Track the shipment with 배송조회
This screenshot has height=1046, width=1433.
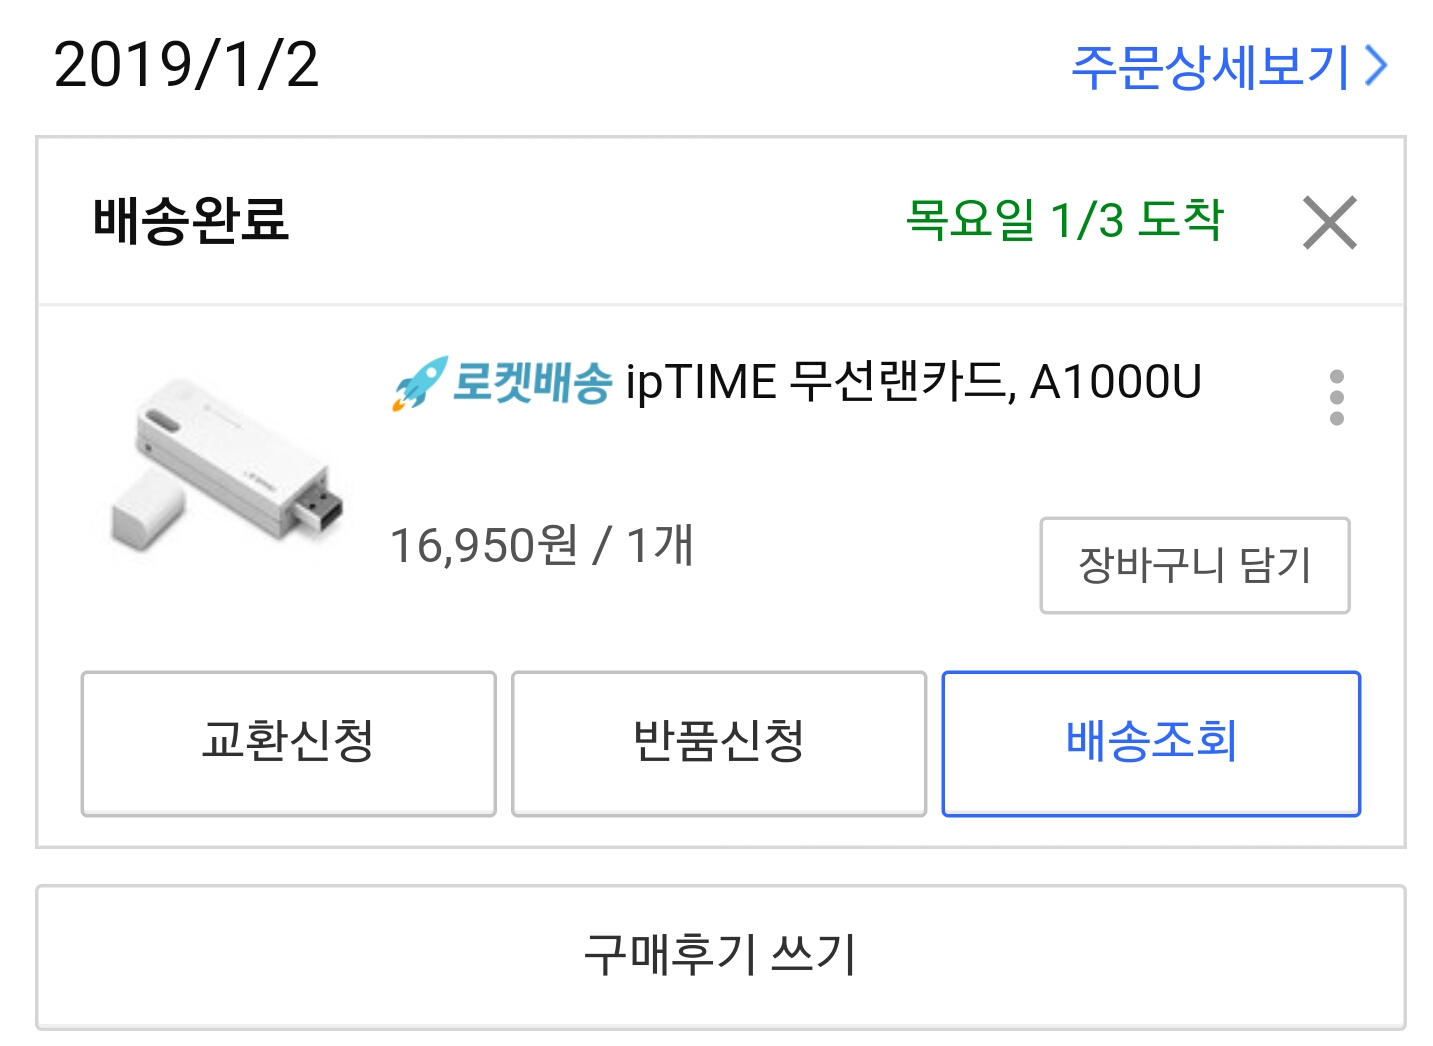pyautogui.click(x=1151, y=743)
